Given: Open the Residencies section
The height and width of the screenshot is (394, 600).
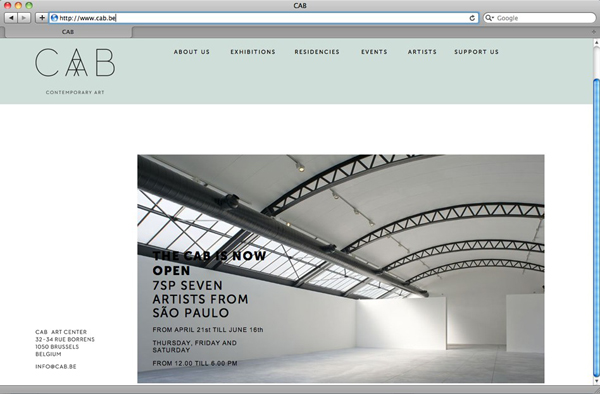Looking at the screenshot, I should (x=317, y=52).
